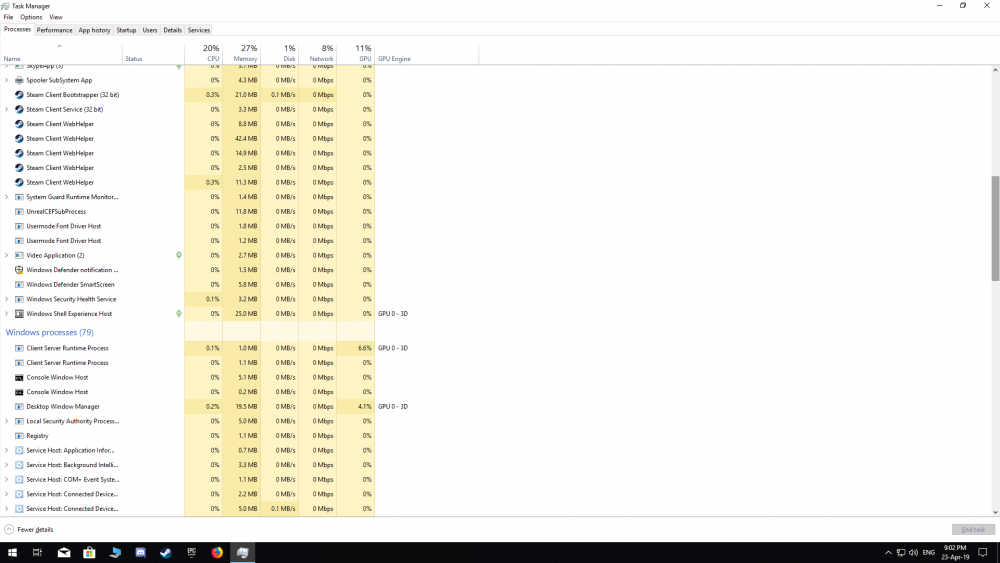This screenshot has height=563, width=1000.
Task: Expand Service Host: COM+ Event Syste... row
Action: click(x=6, y=479)
